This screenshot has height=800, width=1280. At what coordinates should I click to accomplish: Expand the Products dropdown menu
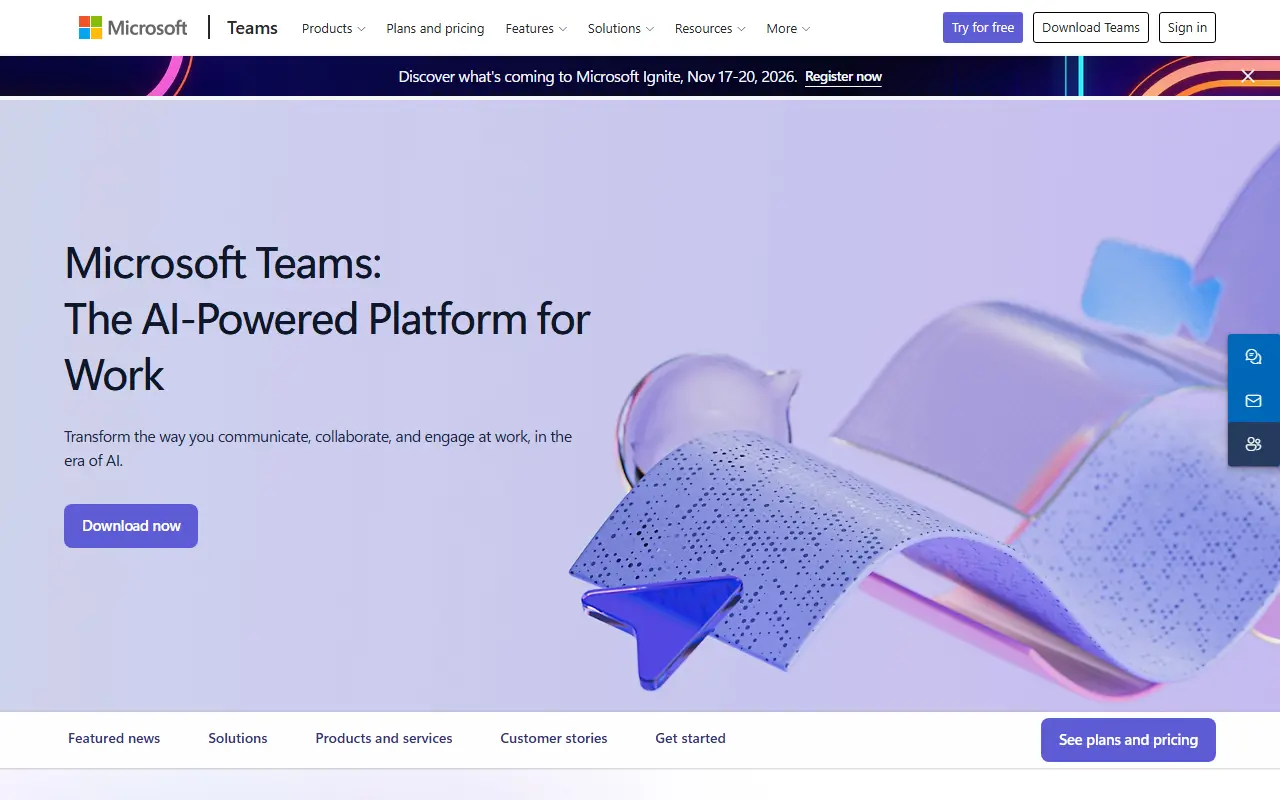coord(334,28)
